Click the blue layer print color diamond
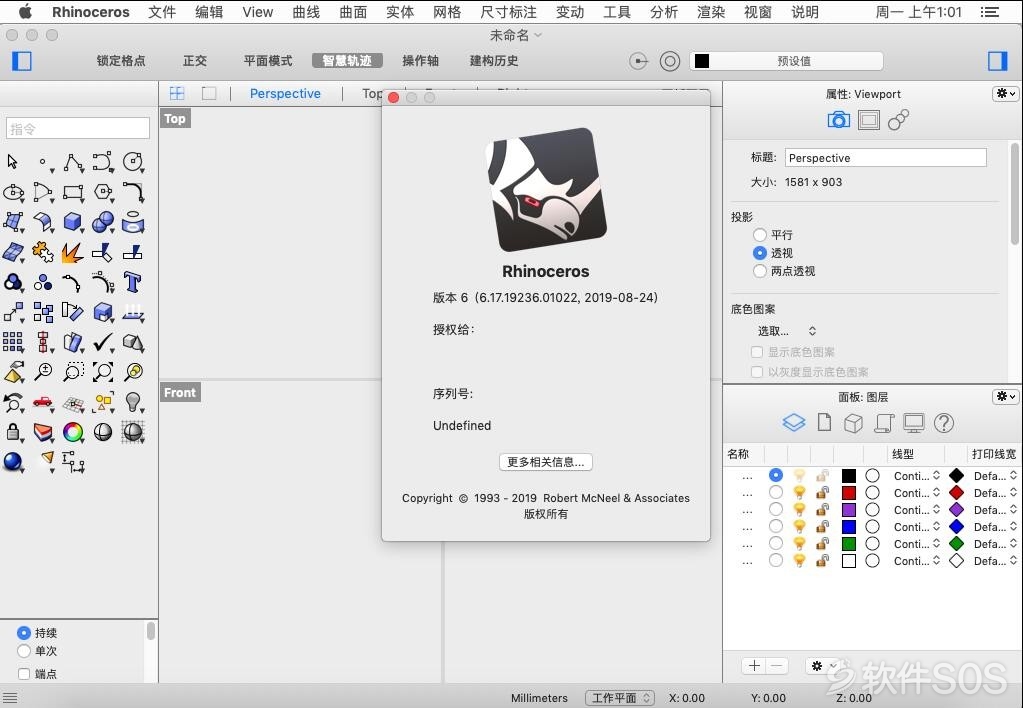 pyautogui.click(x=956, y=527)
